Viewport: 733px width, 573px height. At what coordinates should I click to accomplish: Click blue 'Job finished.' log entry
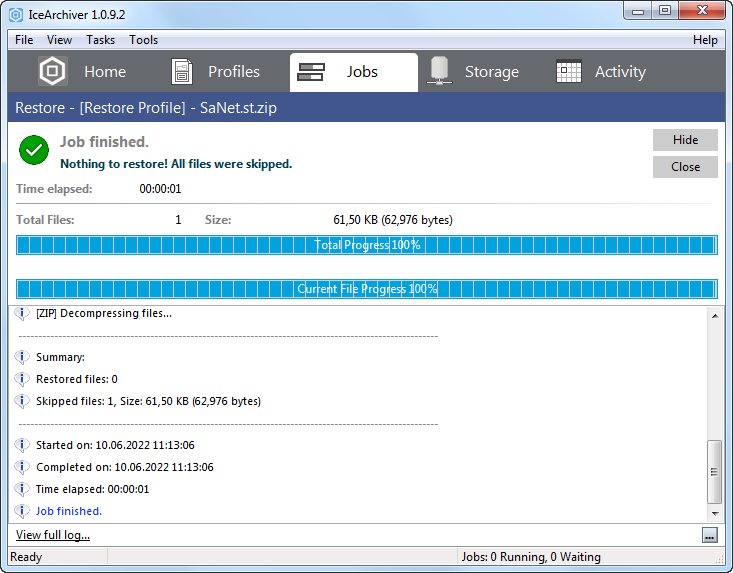pyautogui.click(x=69, y=511)
